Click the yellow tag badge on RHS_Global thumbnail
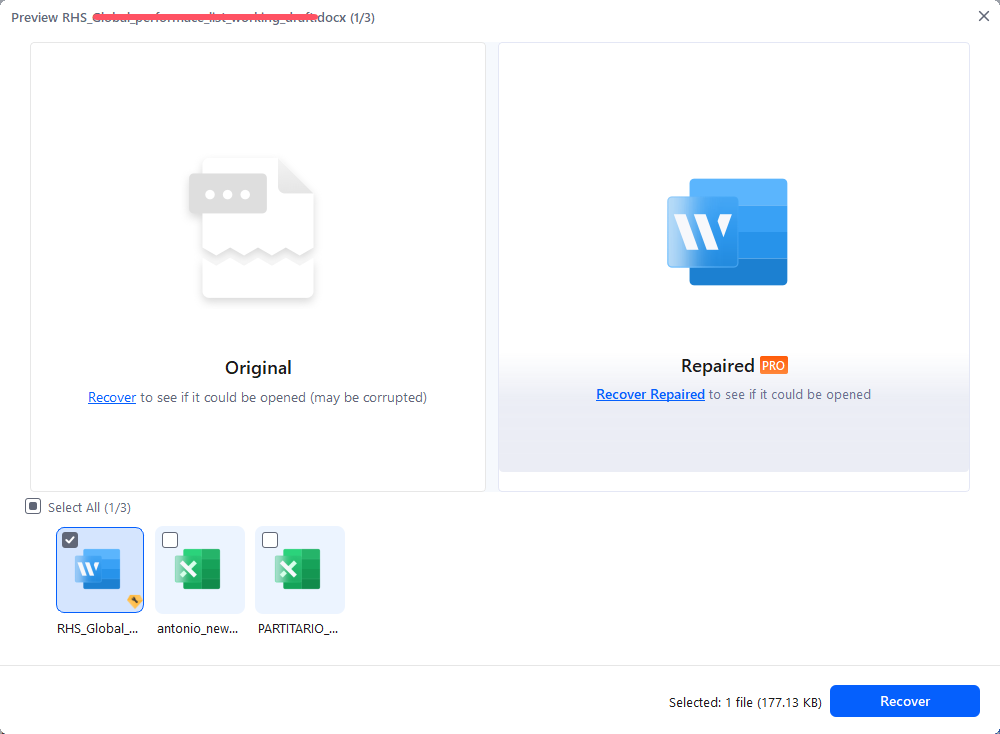The width and height of the screenshot is (1000, 734). point(135,601)
